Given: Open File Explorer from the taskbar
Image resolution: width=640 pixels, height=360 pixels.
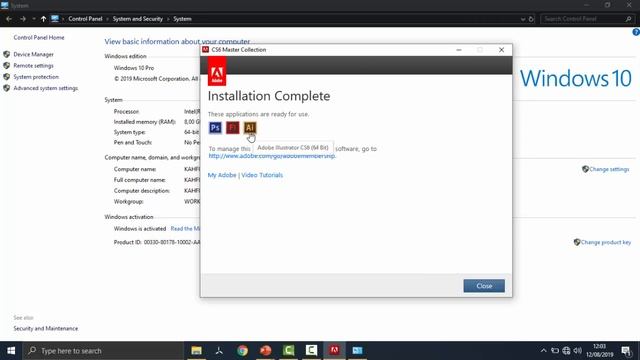Looking at the screenshot, I should (x=196, y=351).
